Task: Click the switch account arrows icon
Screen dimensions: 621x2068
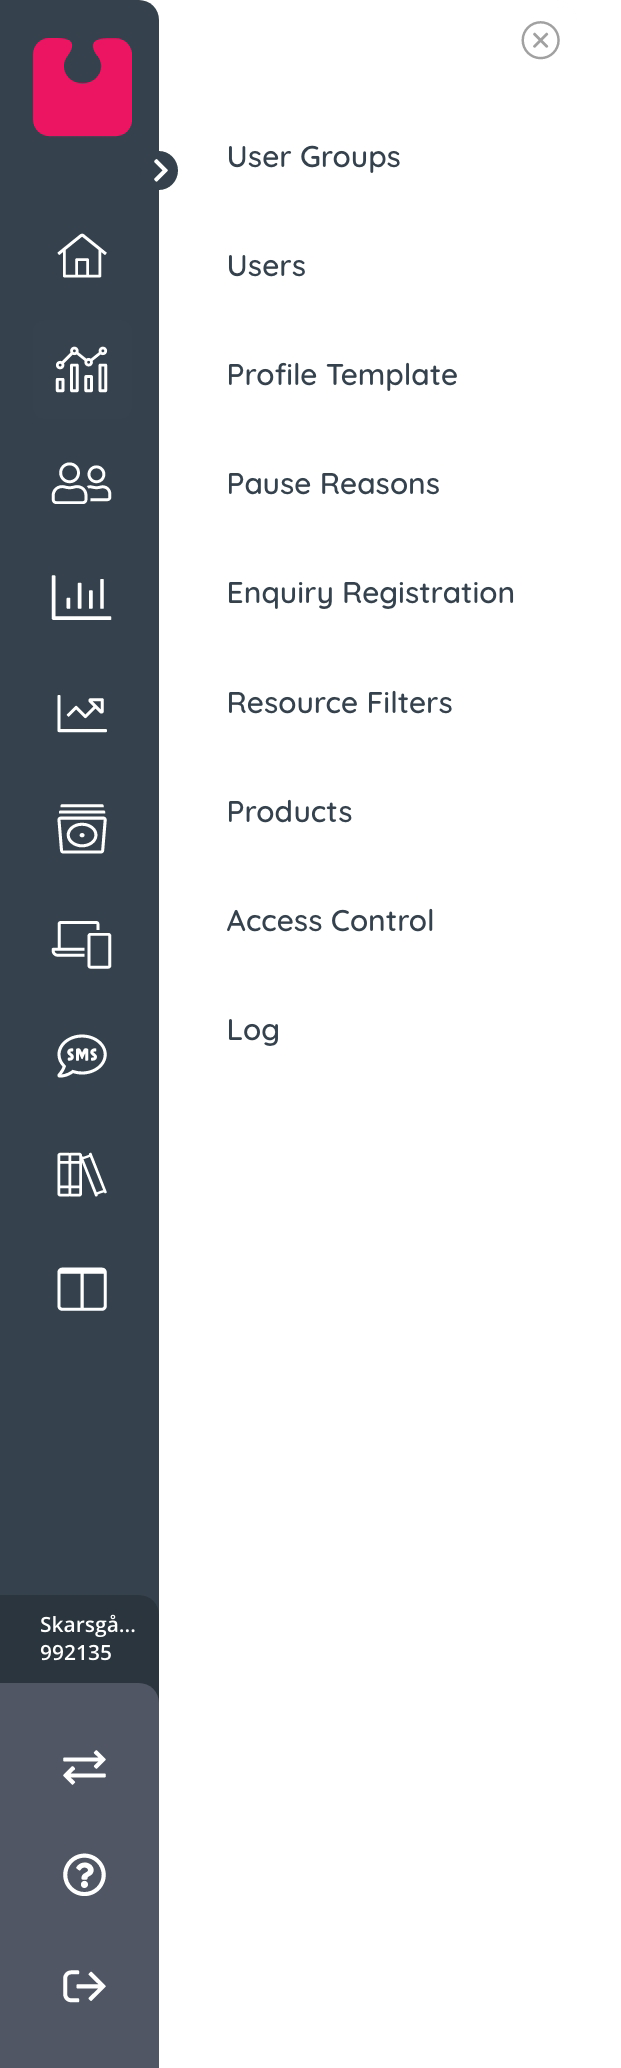Action: click(84, 1767)
